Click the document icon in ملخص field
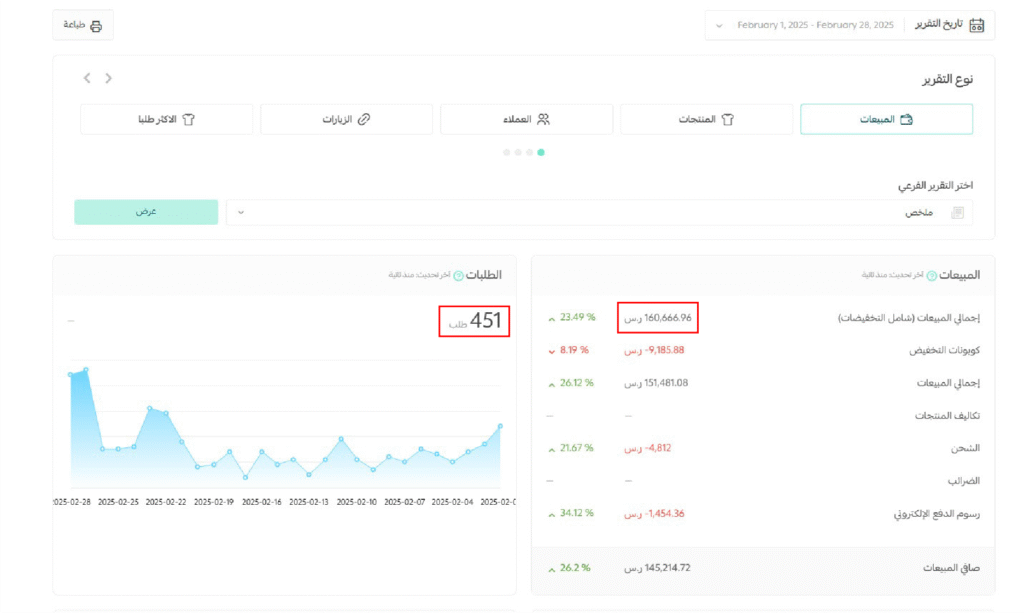1024x613 pixels. point(957,213)
